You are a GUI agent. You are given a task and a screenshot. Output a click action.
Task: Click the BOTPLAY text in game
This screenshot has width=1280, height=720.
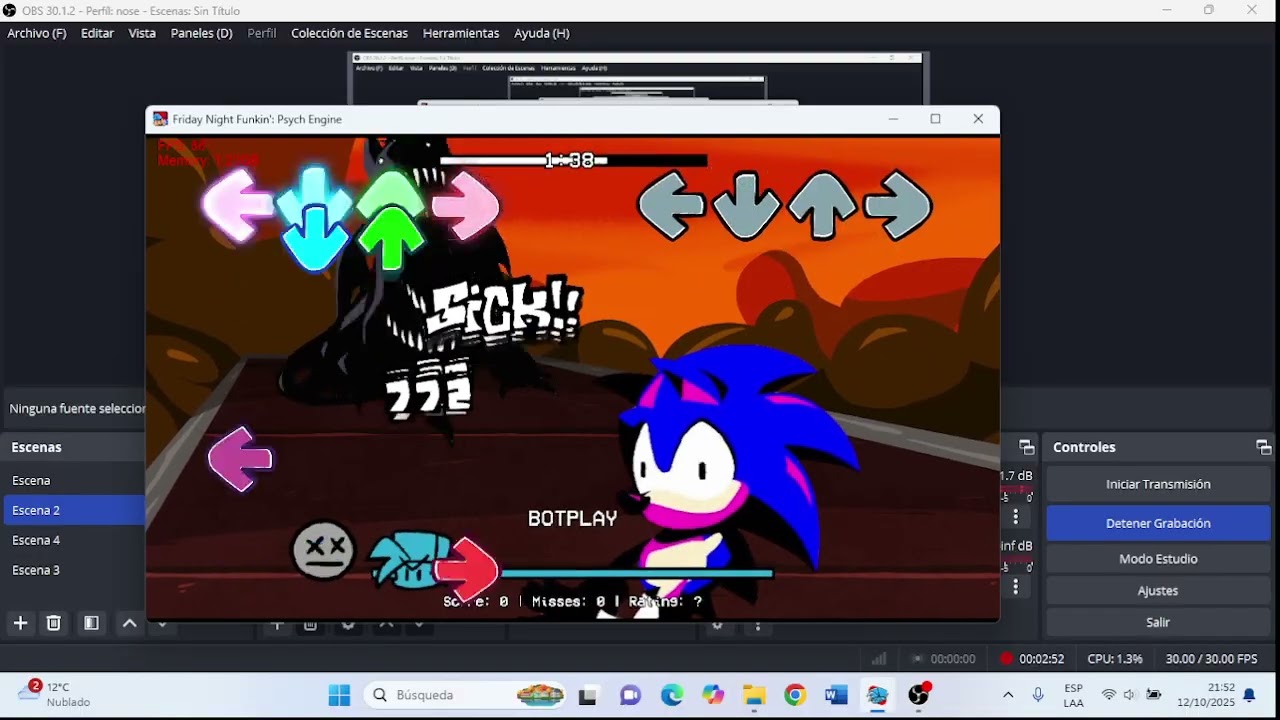pyautogui.click(x=572, y=518)
